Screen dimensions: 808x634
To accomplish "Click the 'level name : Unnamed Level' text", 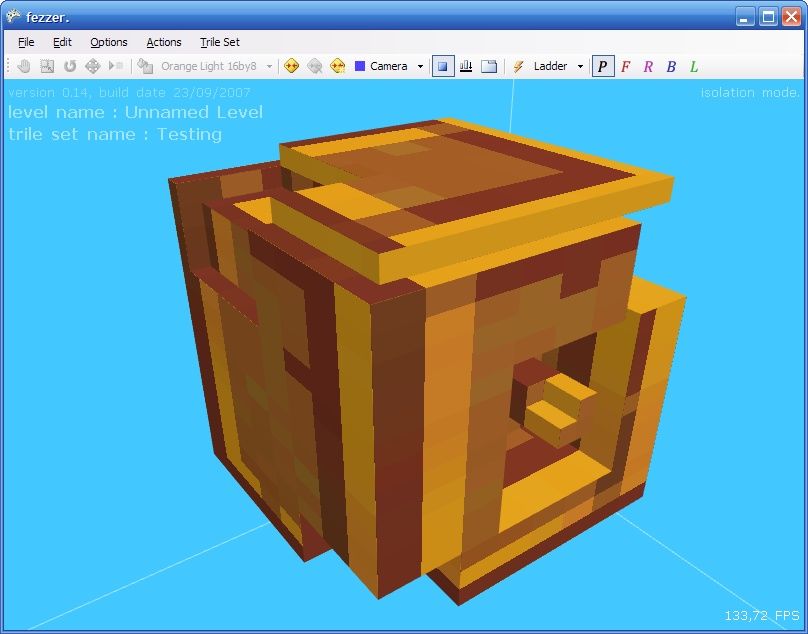I will [136, 112].
